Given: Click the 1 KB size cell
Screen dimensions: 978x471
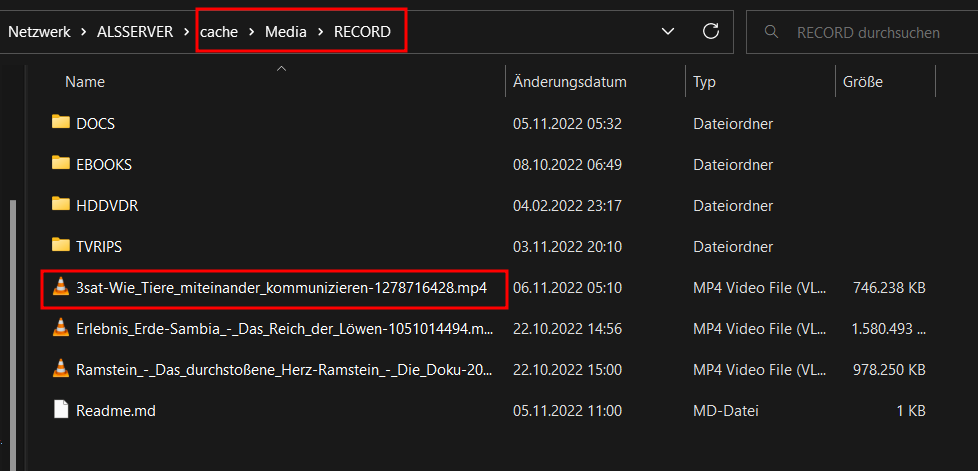Looking at the screenshot, I should pyautogui.click(x=911, y=411).
